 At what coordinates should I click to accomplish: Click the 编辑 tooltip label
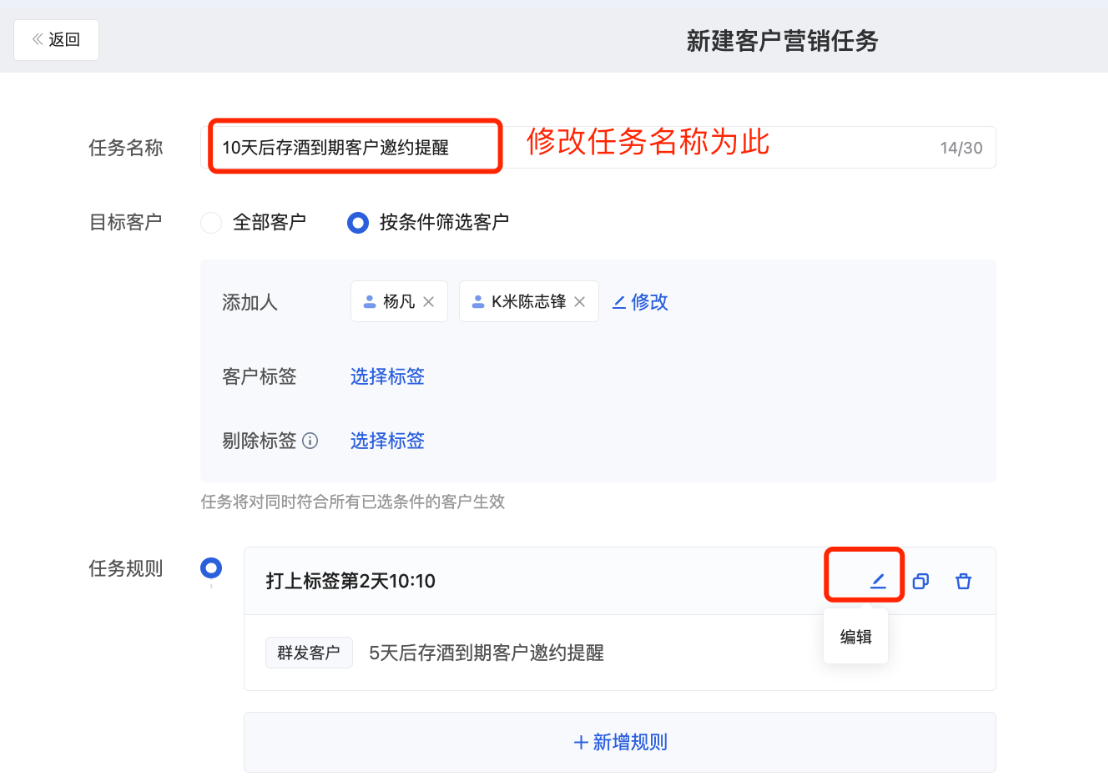click(856, 636)
